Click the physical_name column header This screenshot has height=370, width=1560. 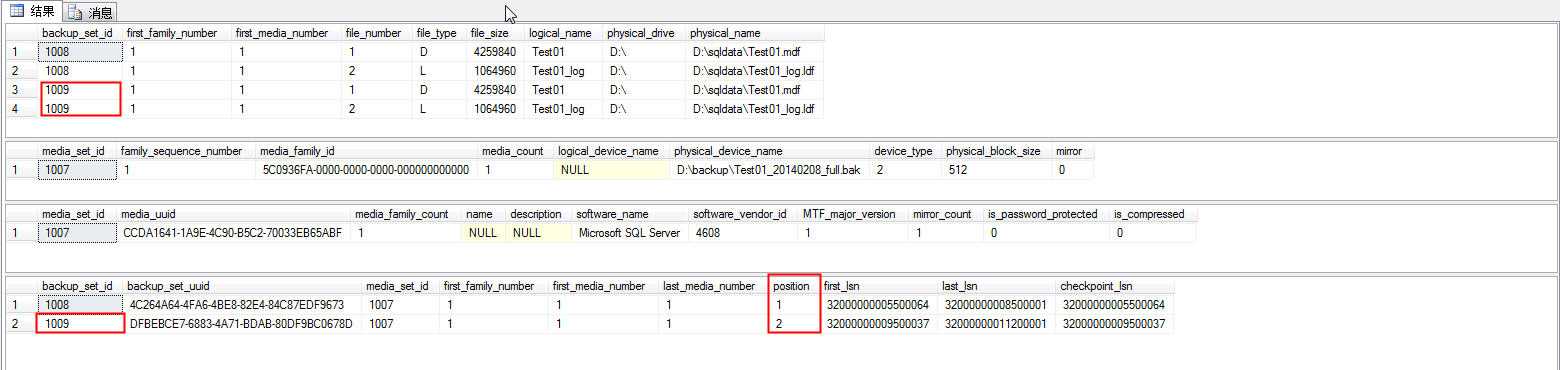pos(755,33)
